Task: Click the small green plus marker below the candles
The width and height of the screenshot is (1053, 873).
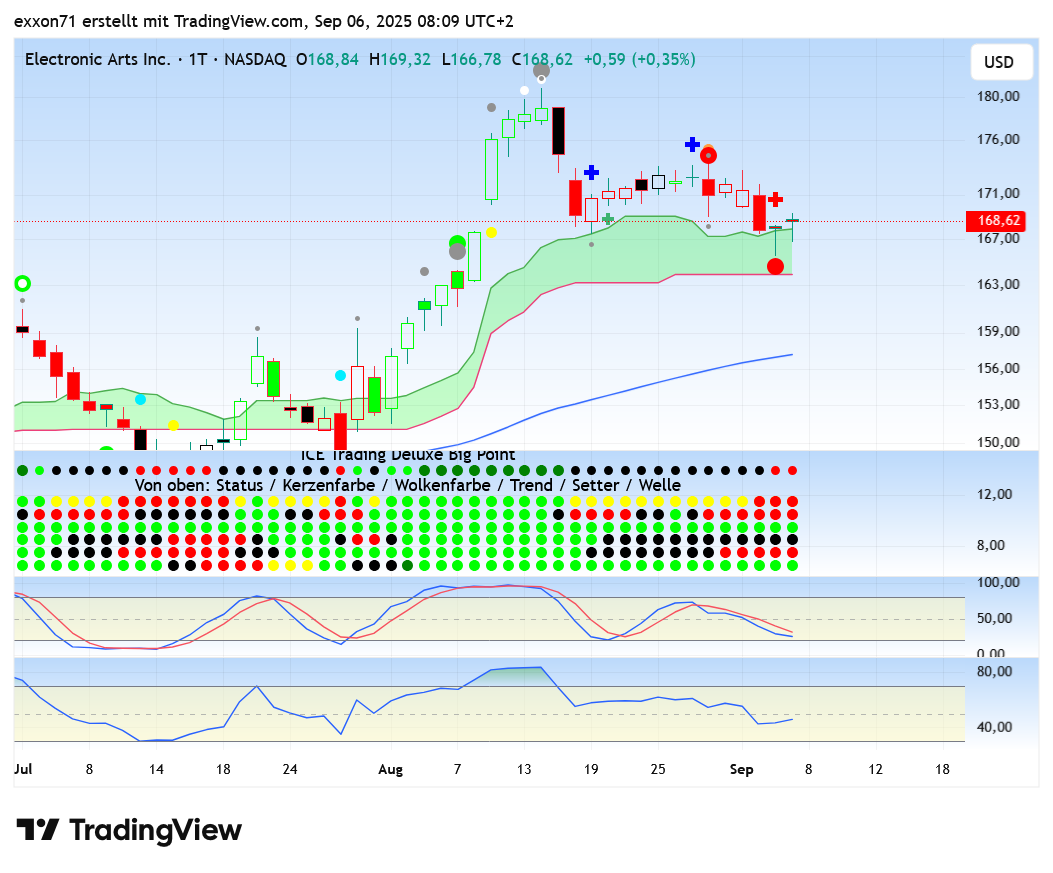Action: point(607,218)
